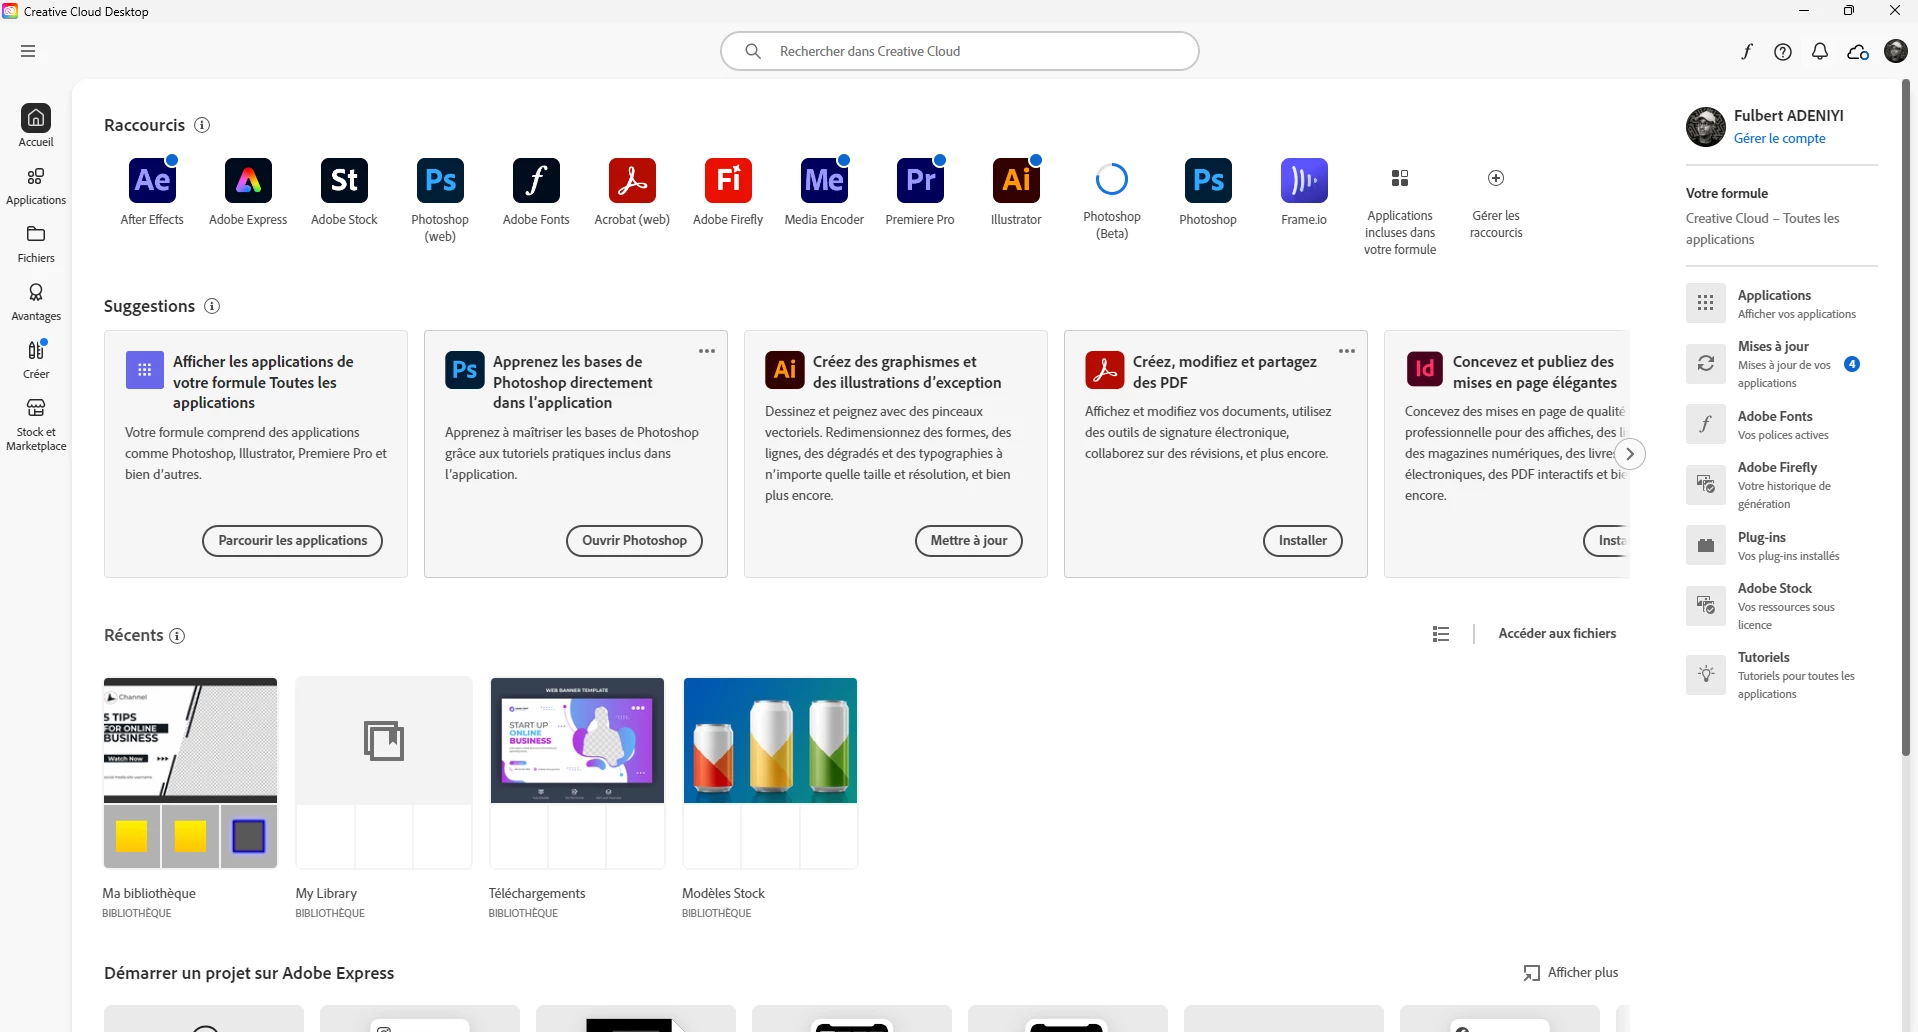Open Applications in left sidebar

36,185
